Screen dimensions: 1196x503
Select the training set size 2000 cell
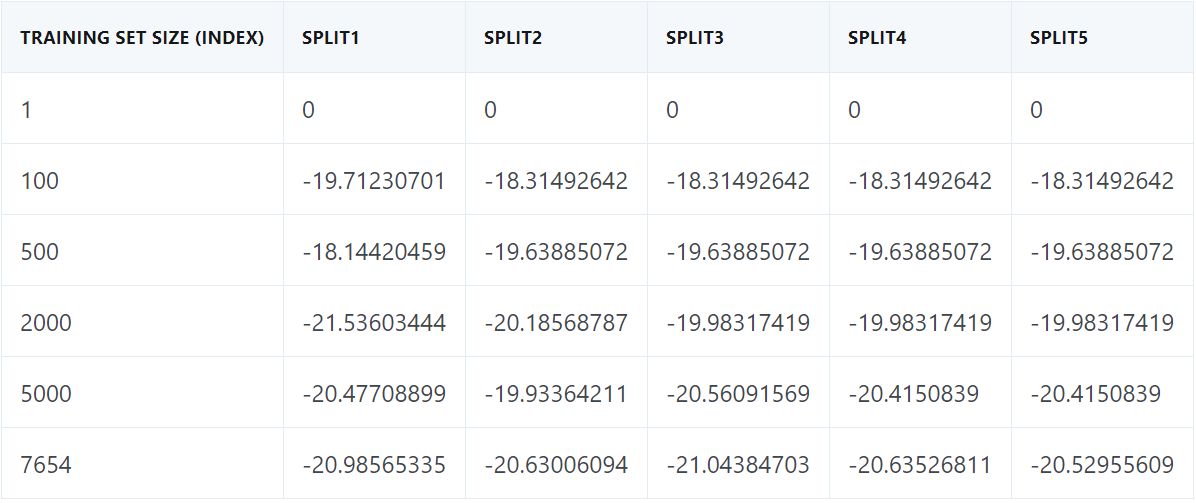46,323
